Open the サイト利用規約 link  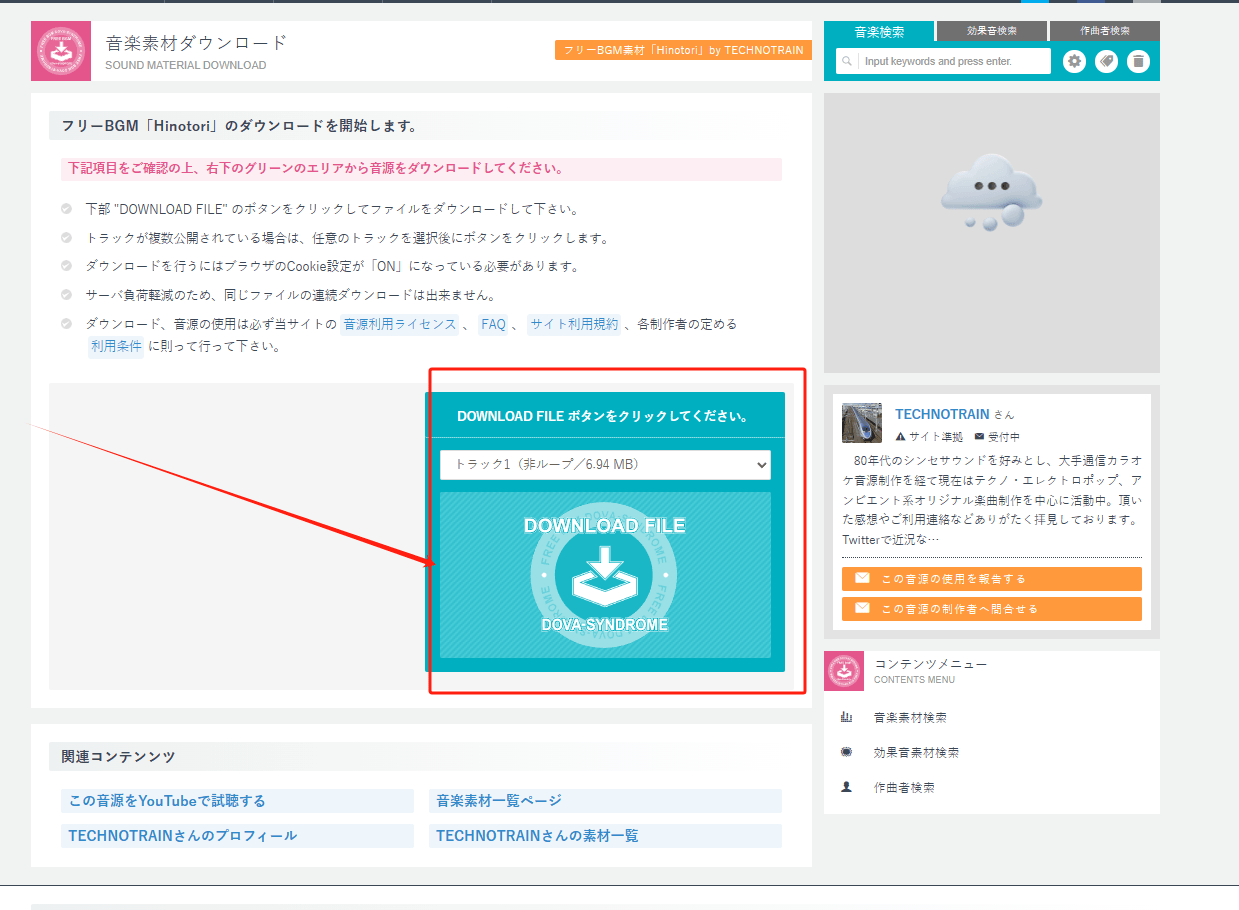point(573,325)
